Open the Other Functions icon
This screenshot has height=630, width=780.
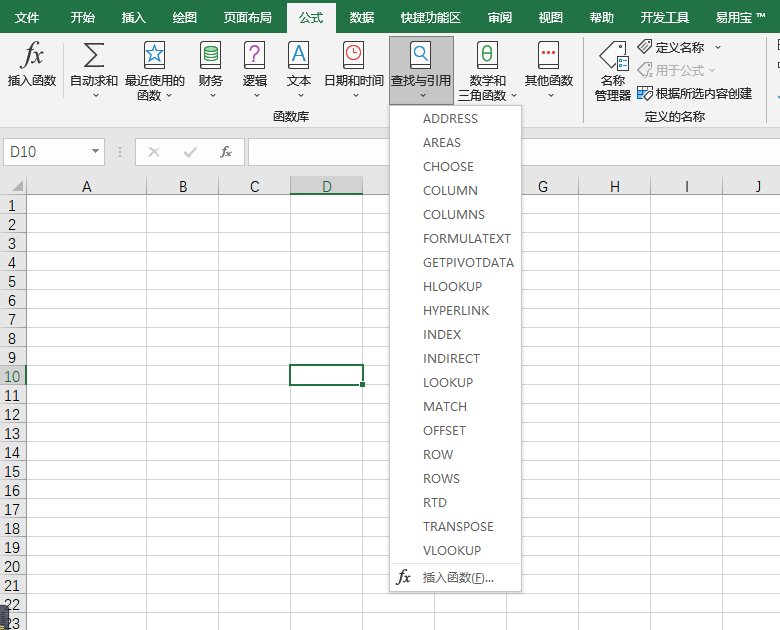point(549,55)
